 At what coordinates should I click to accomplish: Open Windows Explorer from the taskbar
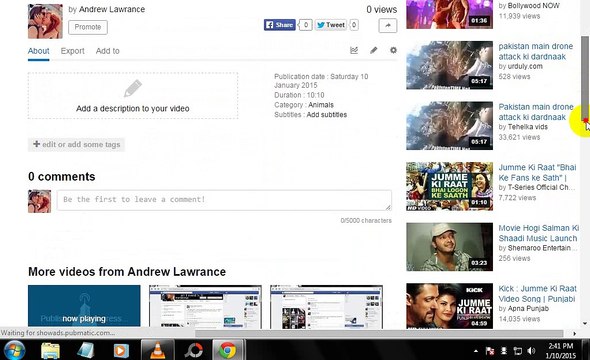tap(50, 351)
